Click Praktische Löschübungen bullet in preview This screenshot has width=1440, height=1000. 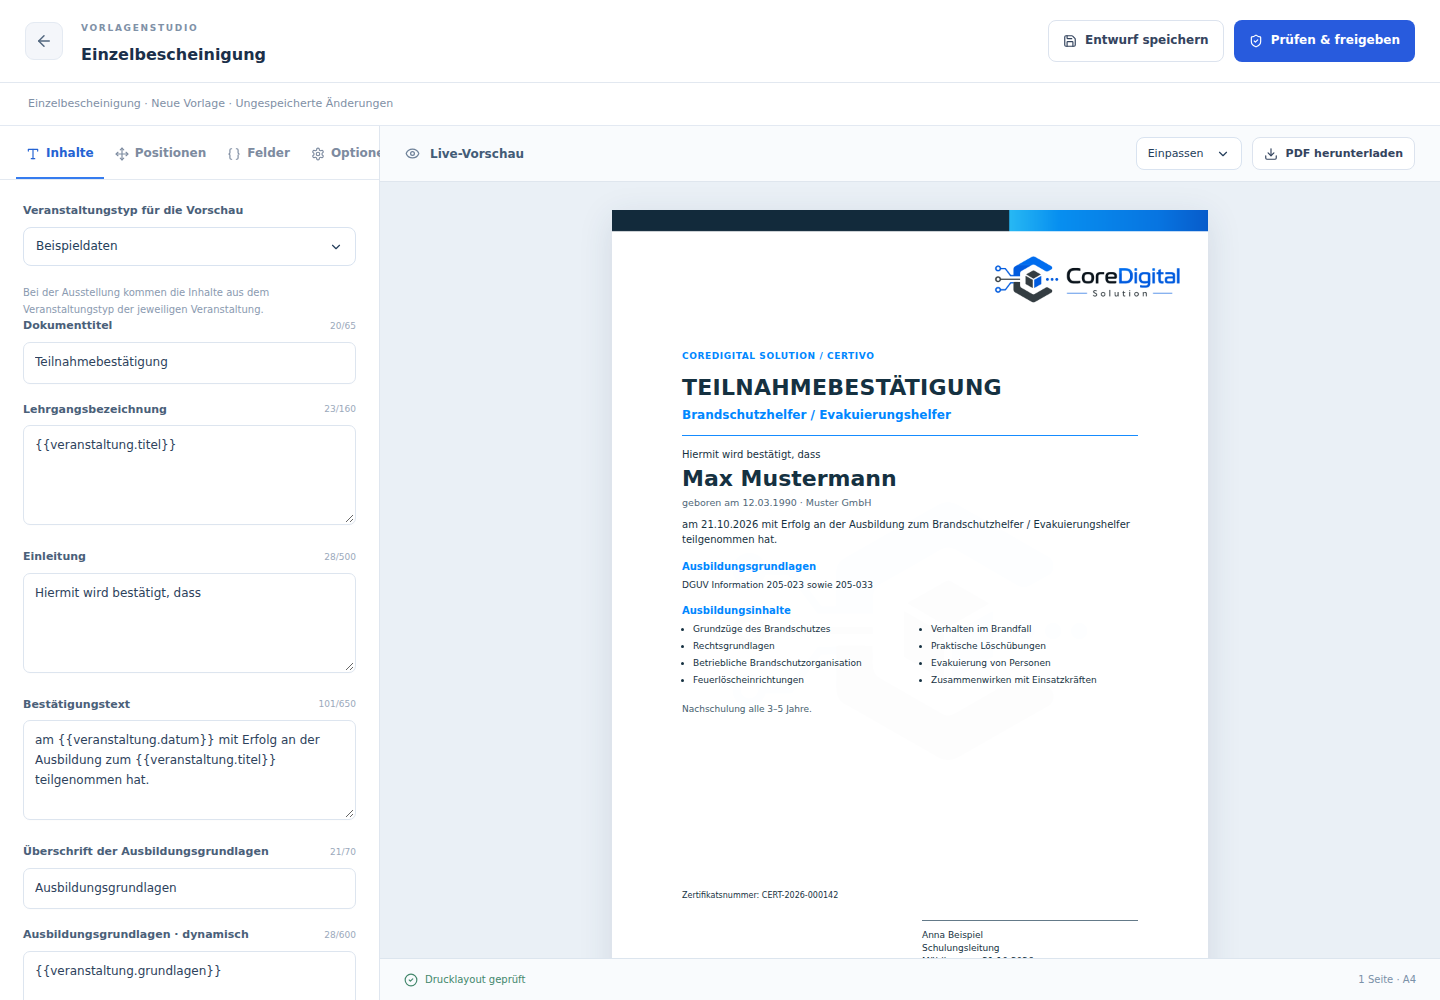(x=988, y=646)
